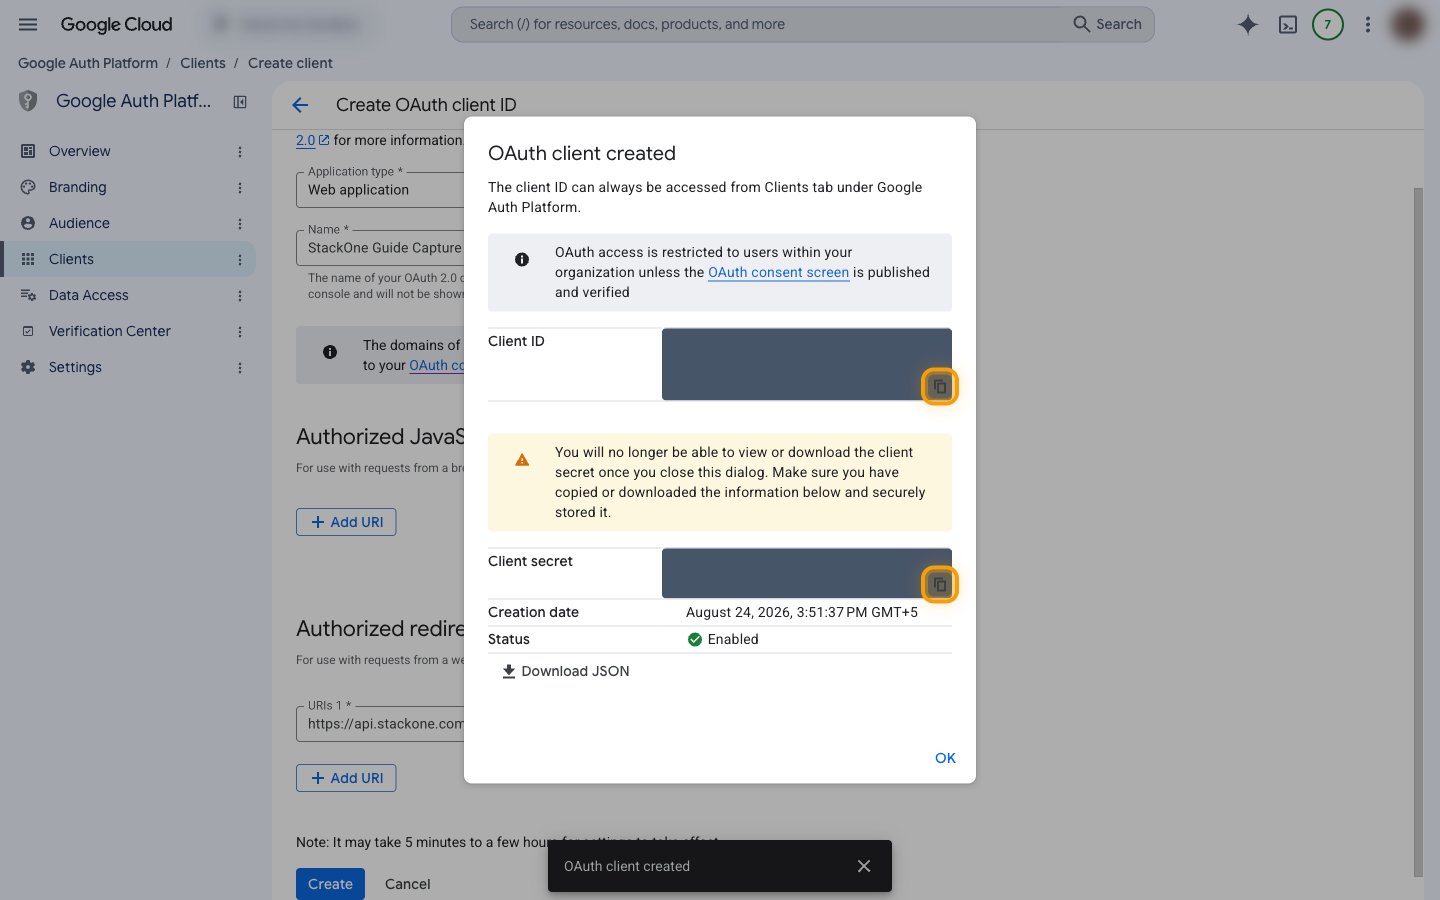The height and width of the screenshot is (900, 1440).
Task: Open Clients row three-dot menu
Action: (x=240, y=259)
